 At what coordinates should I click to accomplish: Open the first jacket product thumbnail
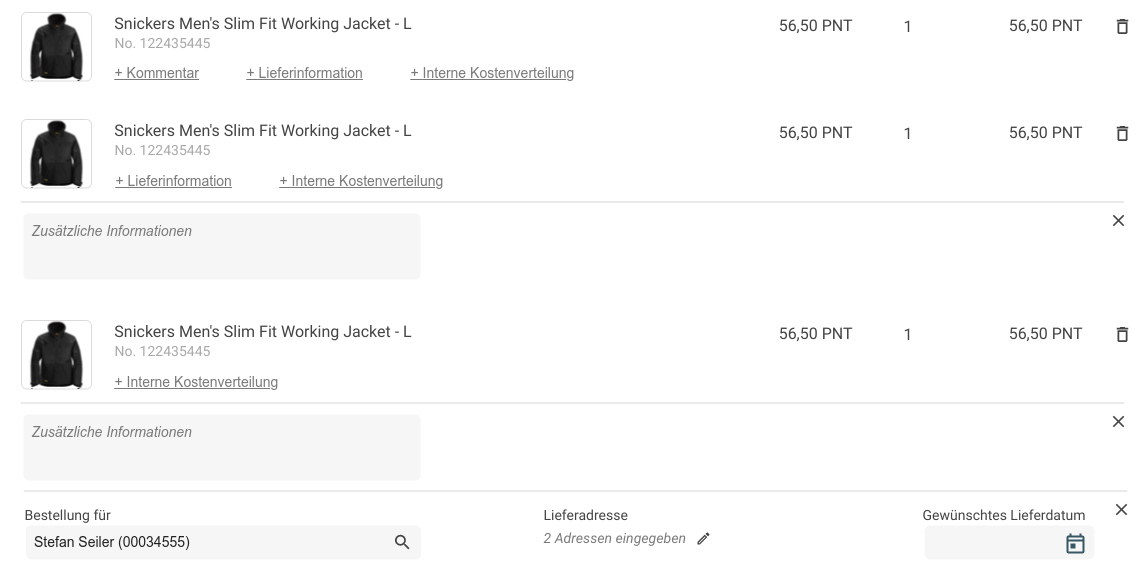point(56,47)
